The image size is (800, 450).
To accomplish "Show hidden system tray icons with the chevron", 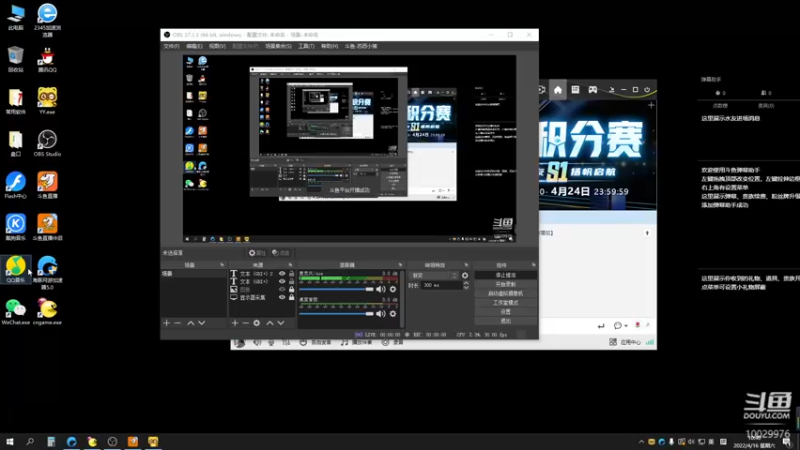I will pyautogui.click(x=641, y=442).
